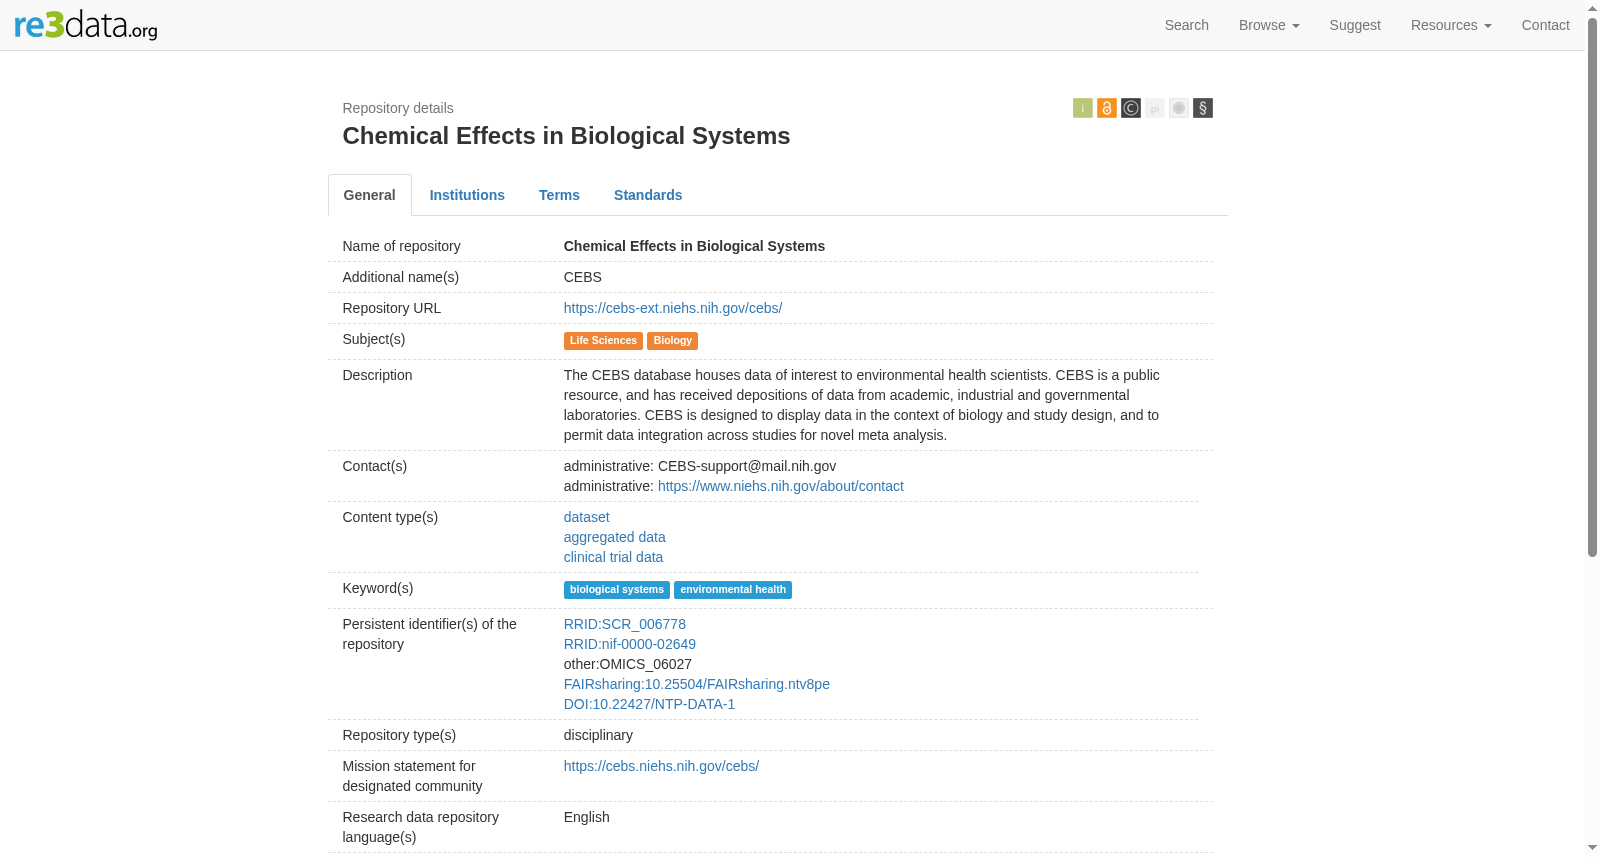Click the scrollbar up arrow
Viewport: 1600px width, 857px height.
[1592, 7]
